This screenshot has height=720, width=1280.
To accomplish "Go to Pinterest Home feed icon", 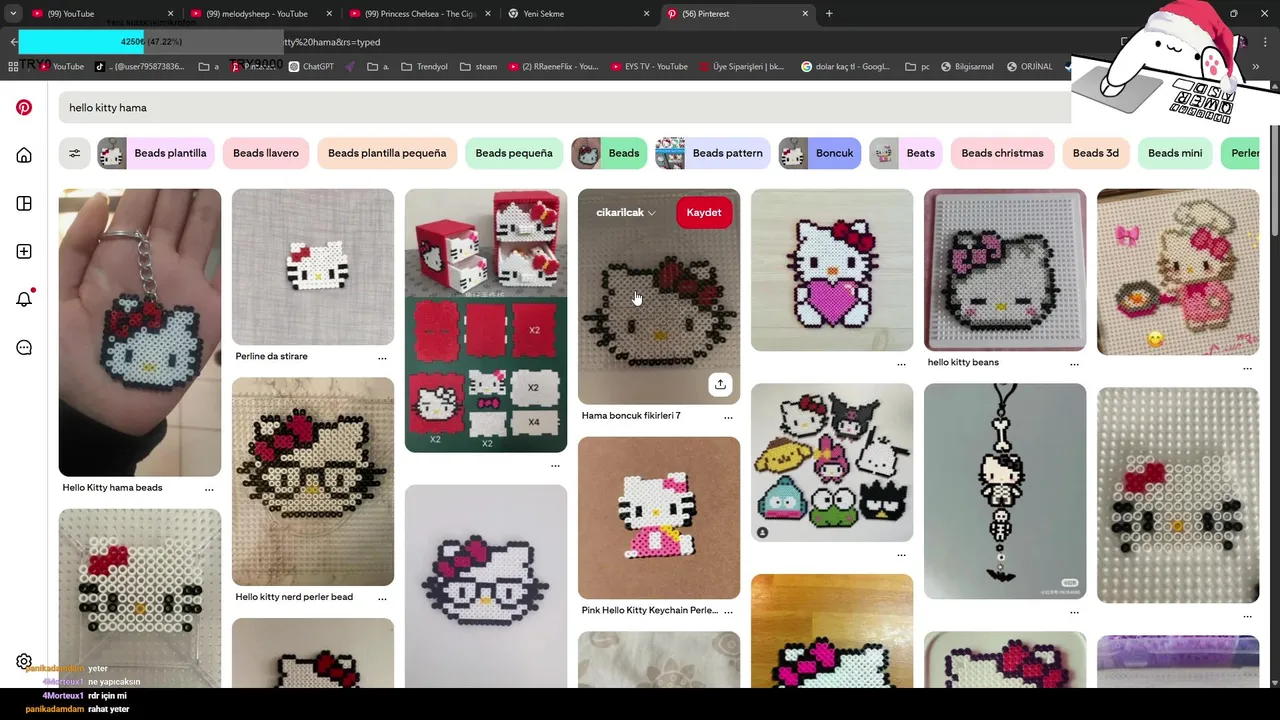I will click(24, 155).
